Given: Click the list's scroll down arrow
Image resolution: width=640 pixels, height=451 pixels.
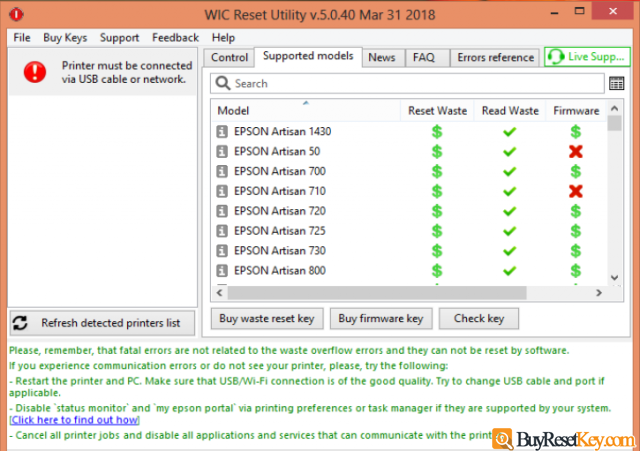Looking at the screenshot, I should pos(614,278).
